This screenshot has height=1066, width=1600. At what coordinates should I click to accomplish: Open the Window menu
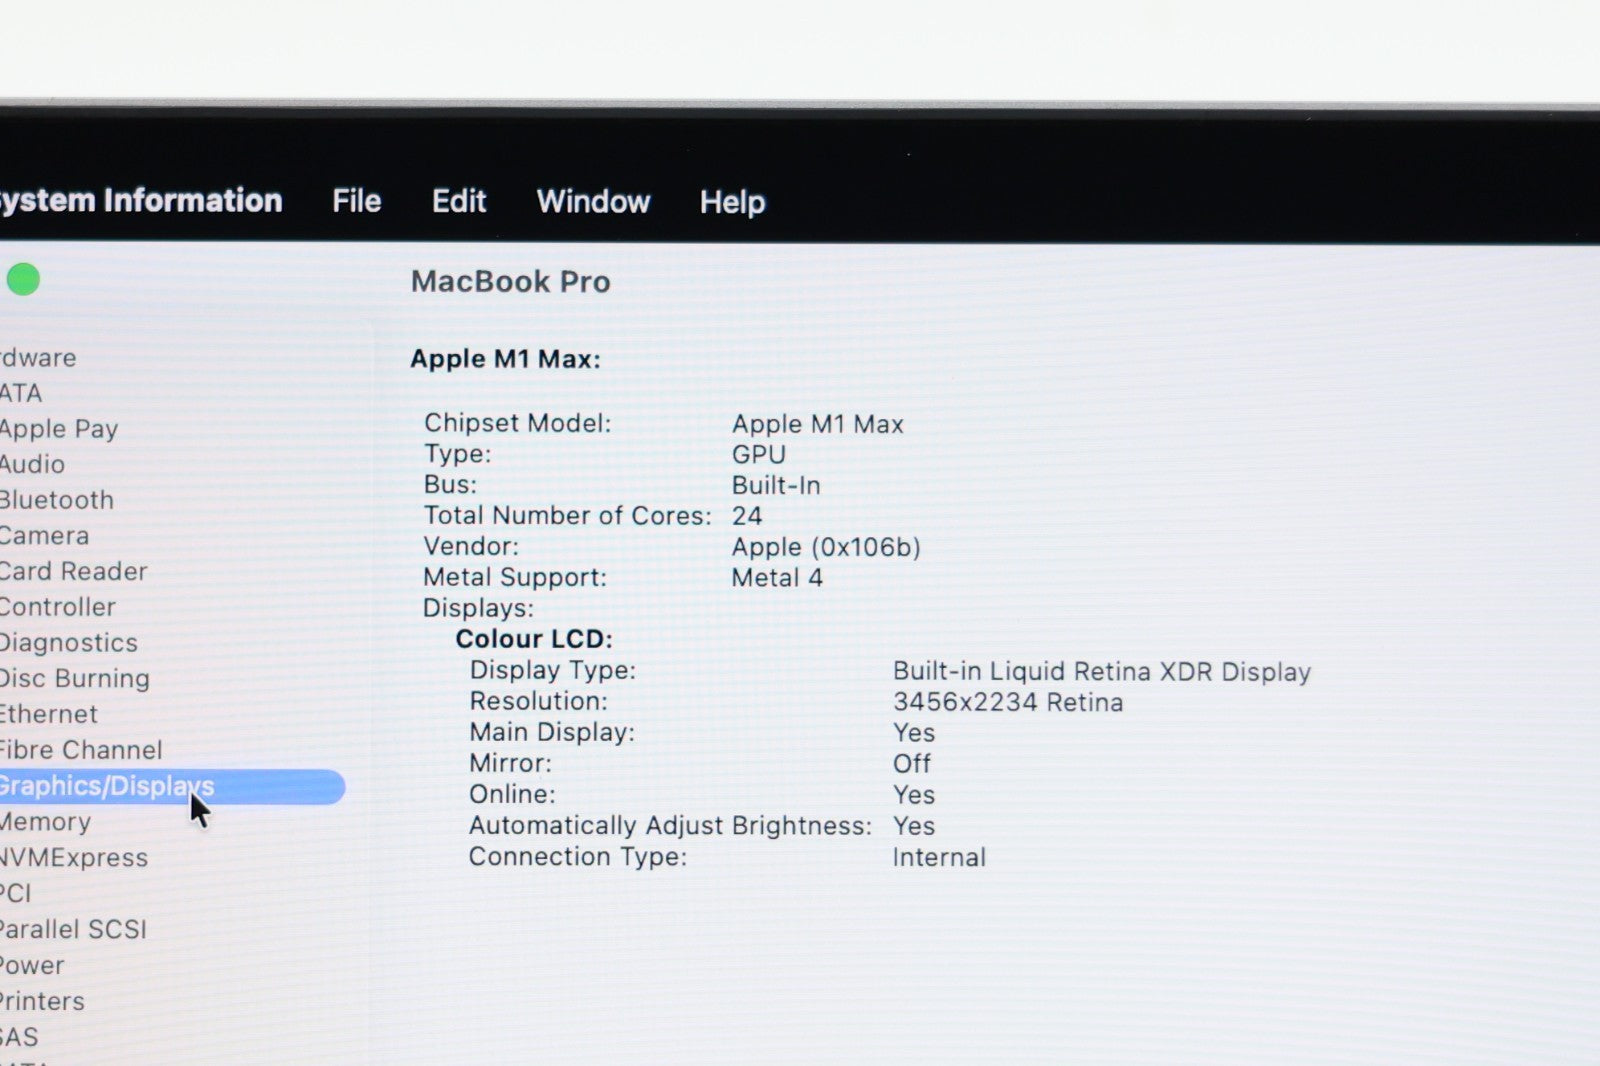(593, 201)
